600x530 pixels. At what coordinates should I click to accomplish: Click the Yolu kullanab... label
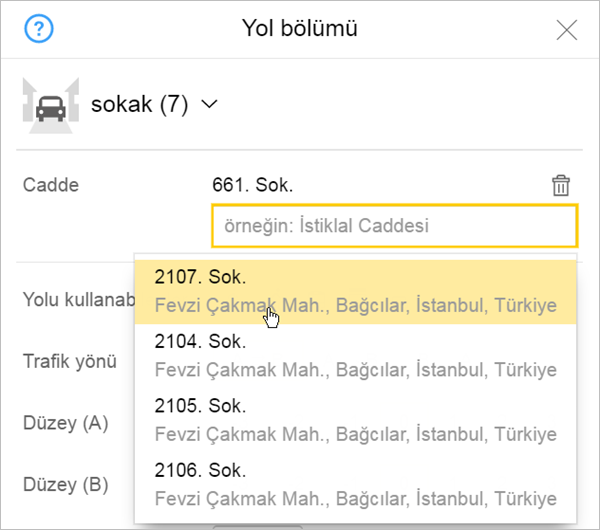79,300
